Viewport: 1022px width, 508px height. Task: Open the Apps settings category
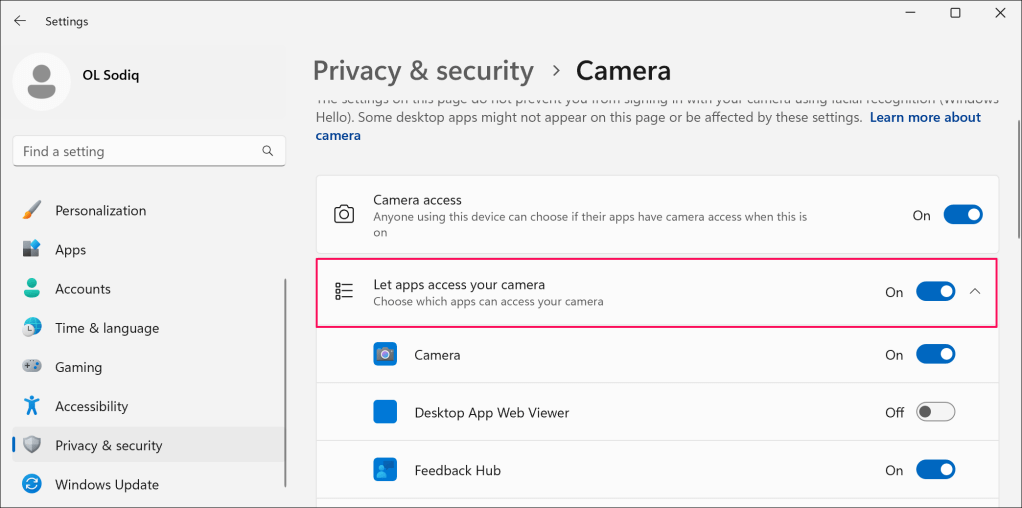click(70, 250)
